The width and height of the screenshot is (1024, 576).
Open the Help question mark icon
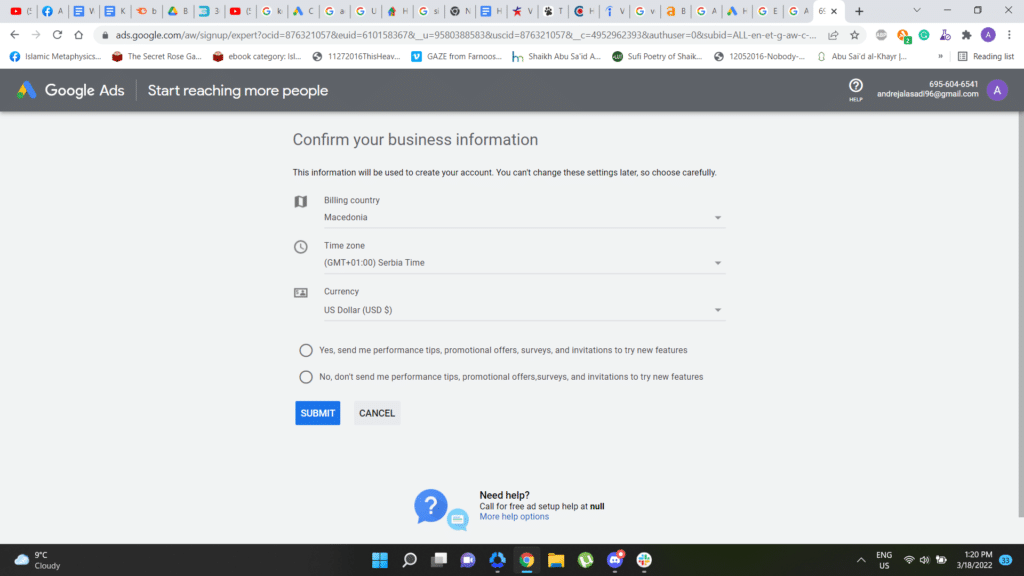(855, 87)
